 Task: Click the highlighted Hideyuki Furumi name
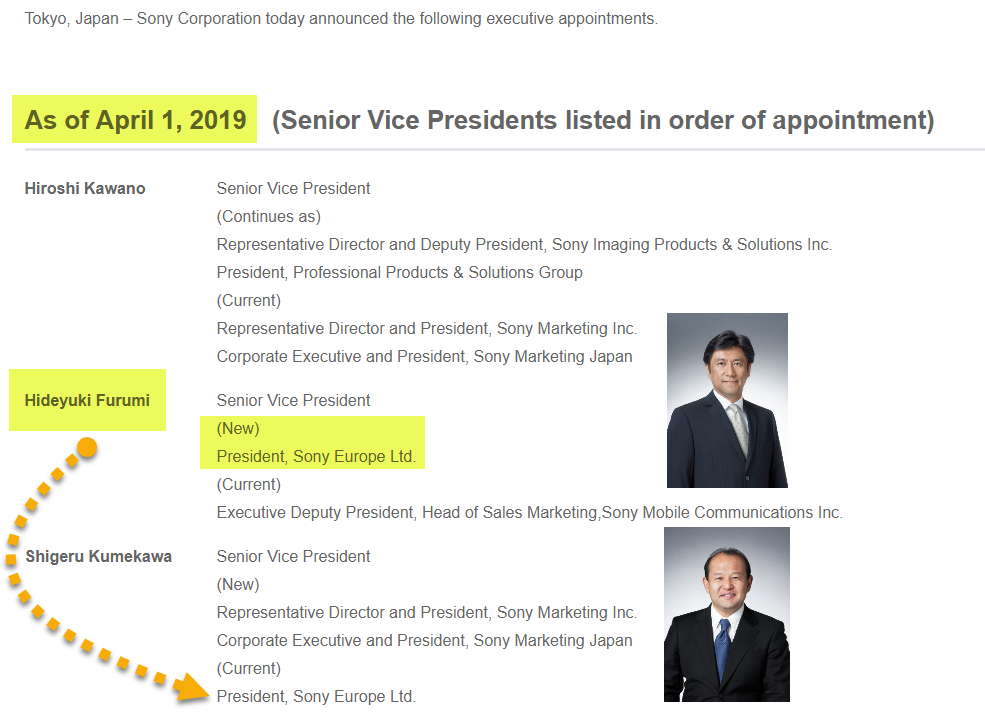point(87,400)
